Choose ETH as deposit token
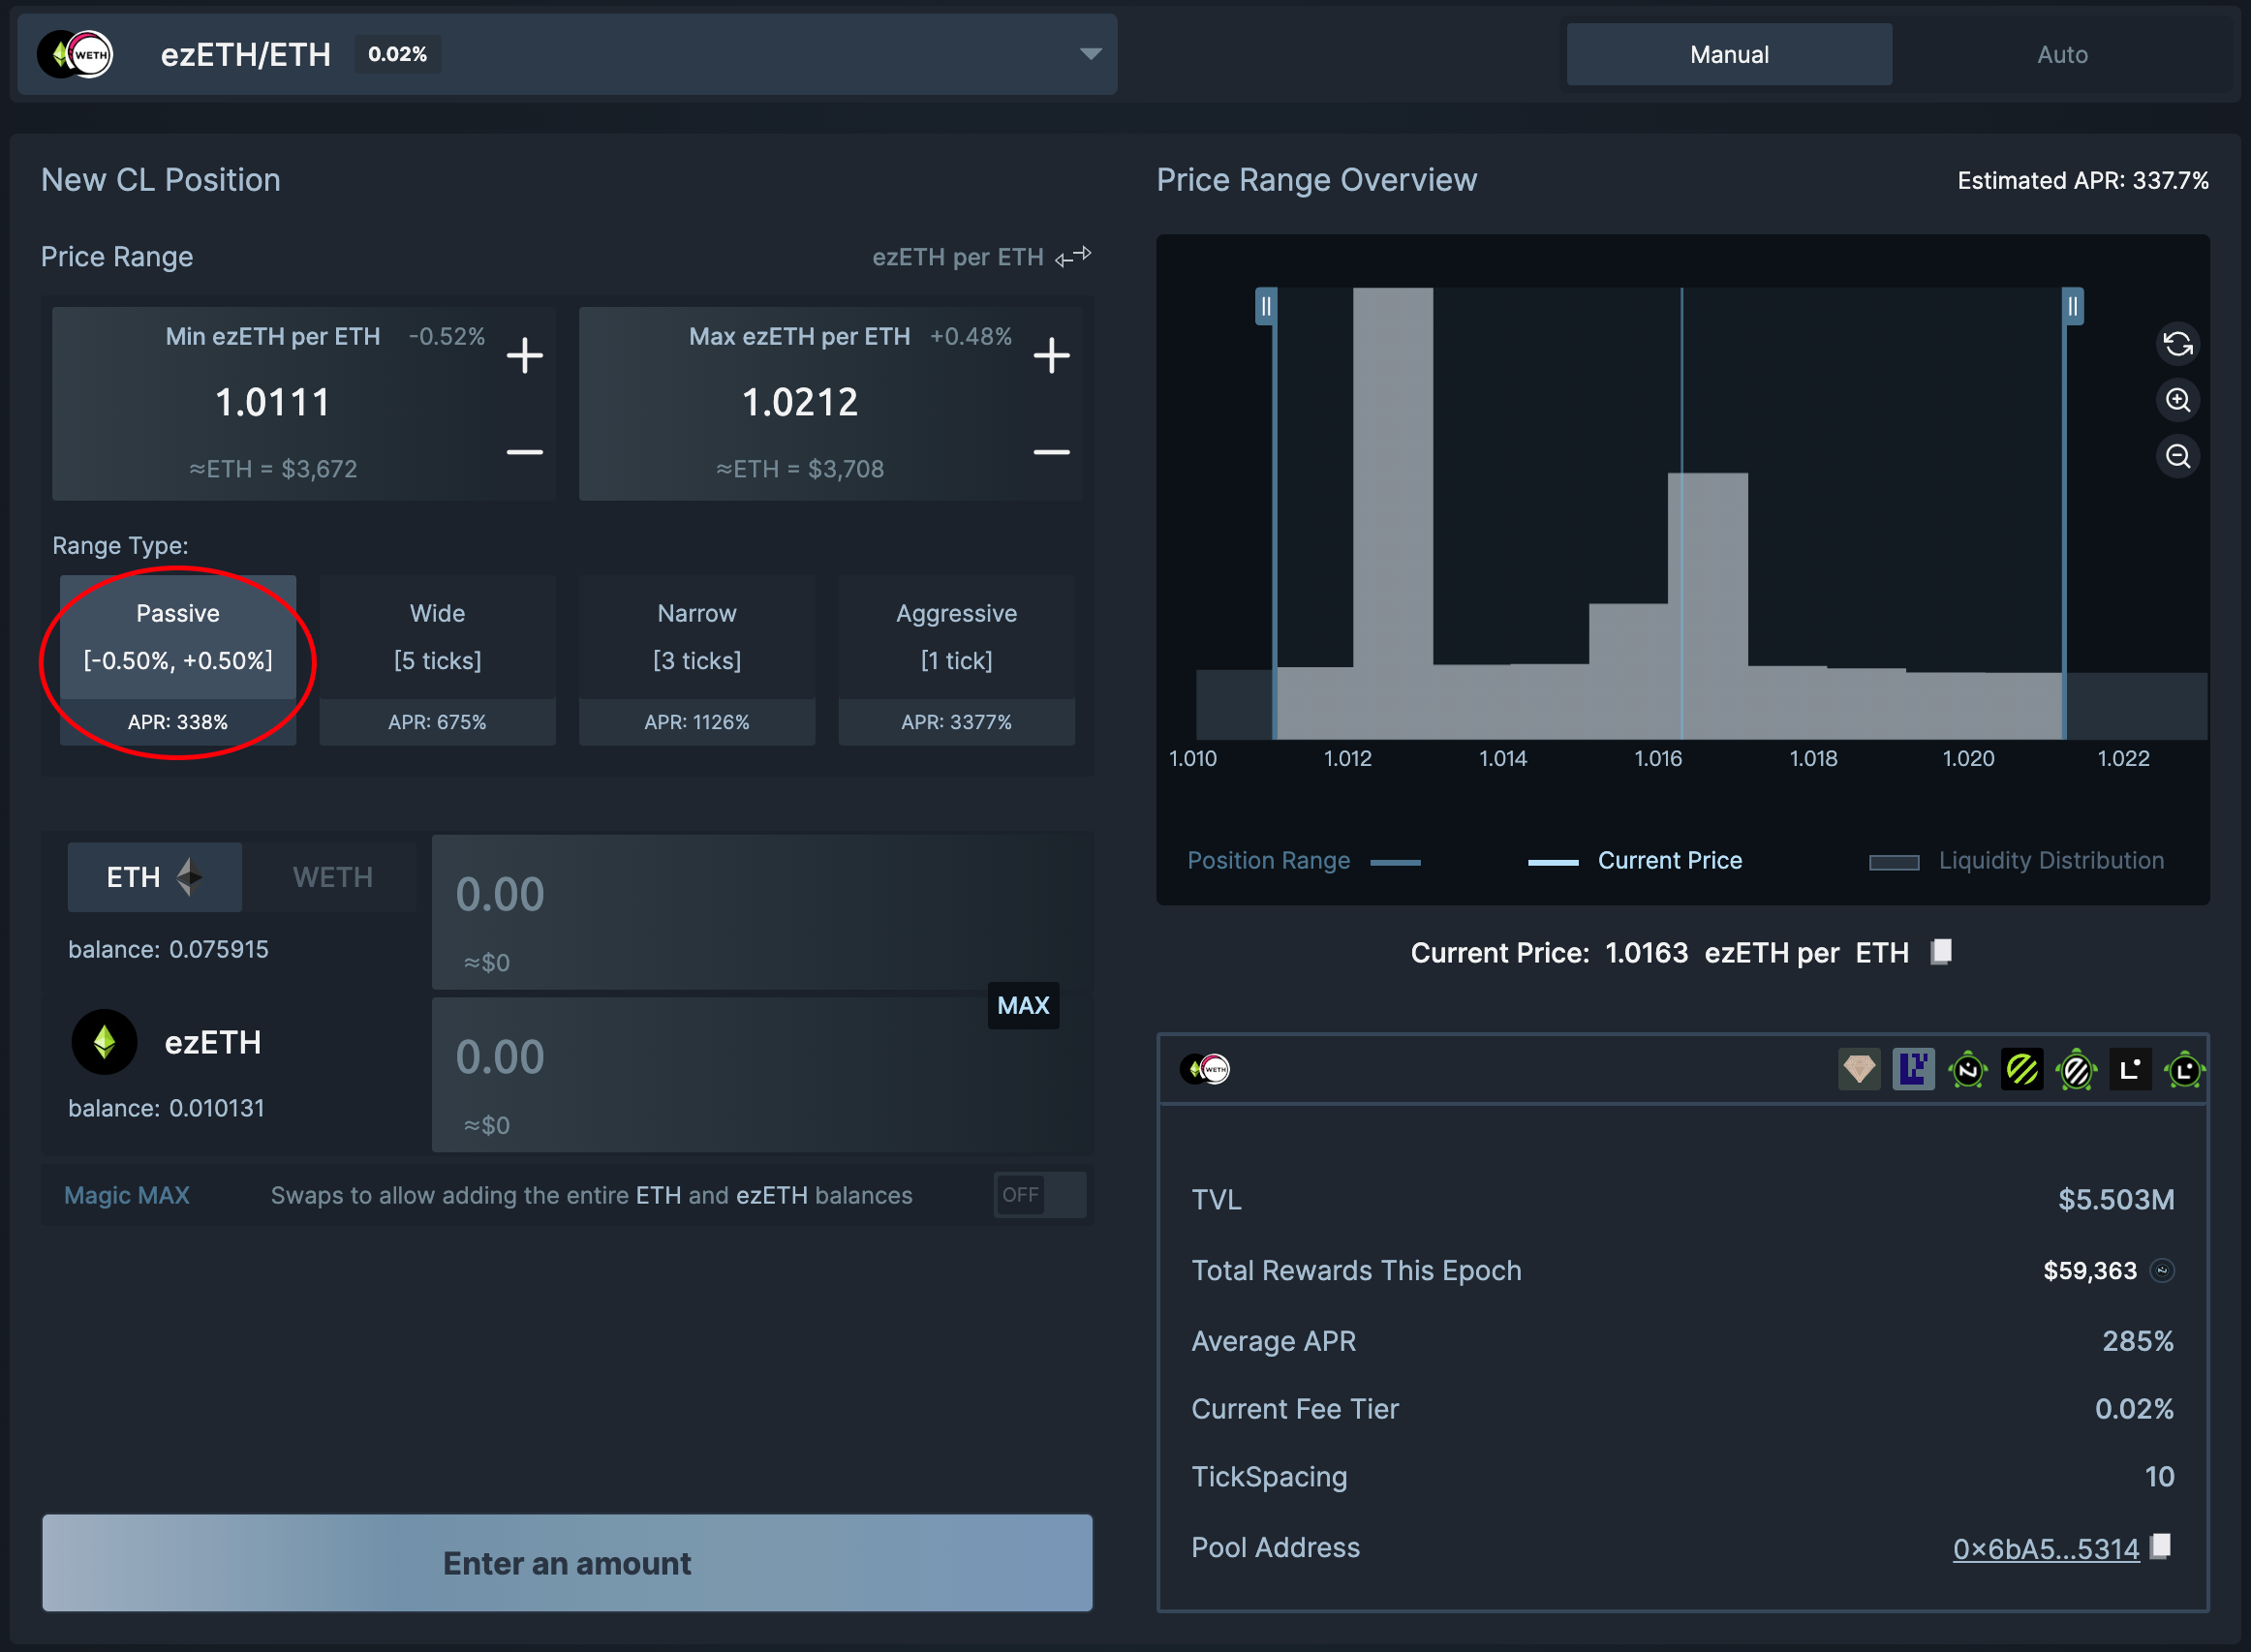The height and width of the screenshot is (1652, 2251). [x=155, y=877]
